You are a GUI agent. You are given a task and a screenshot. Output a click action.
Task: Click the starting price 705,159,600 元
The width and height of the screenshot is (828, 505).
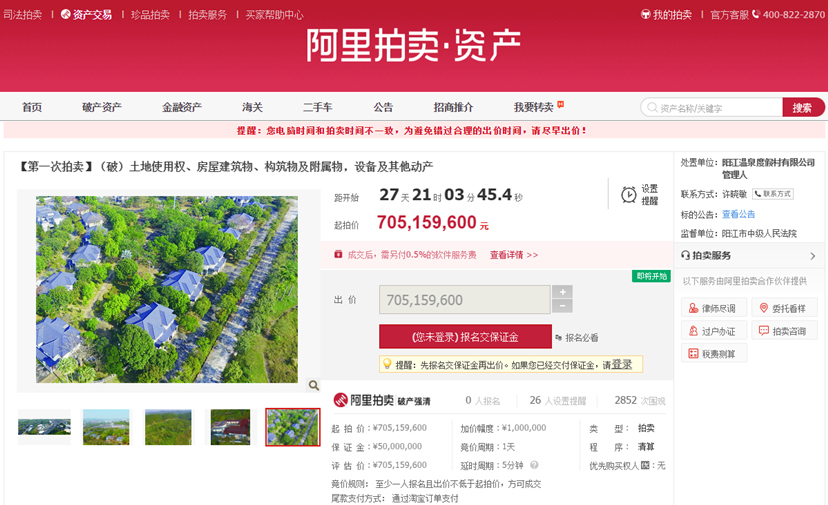point(432,222)
